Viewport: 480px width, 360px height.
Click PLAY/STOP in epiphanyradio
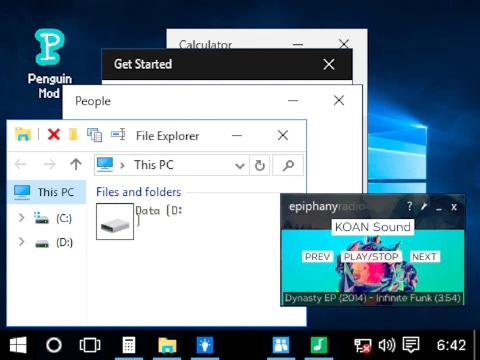[x=371, y=257]
